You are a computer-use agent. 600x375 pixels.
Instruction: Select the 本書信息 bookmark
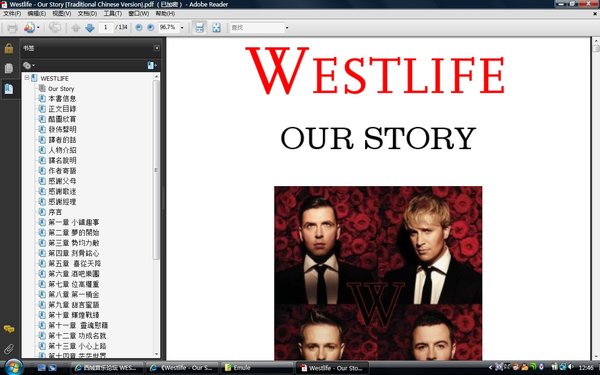[x=62, y=99]
